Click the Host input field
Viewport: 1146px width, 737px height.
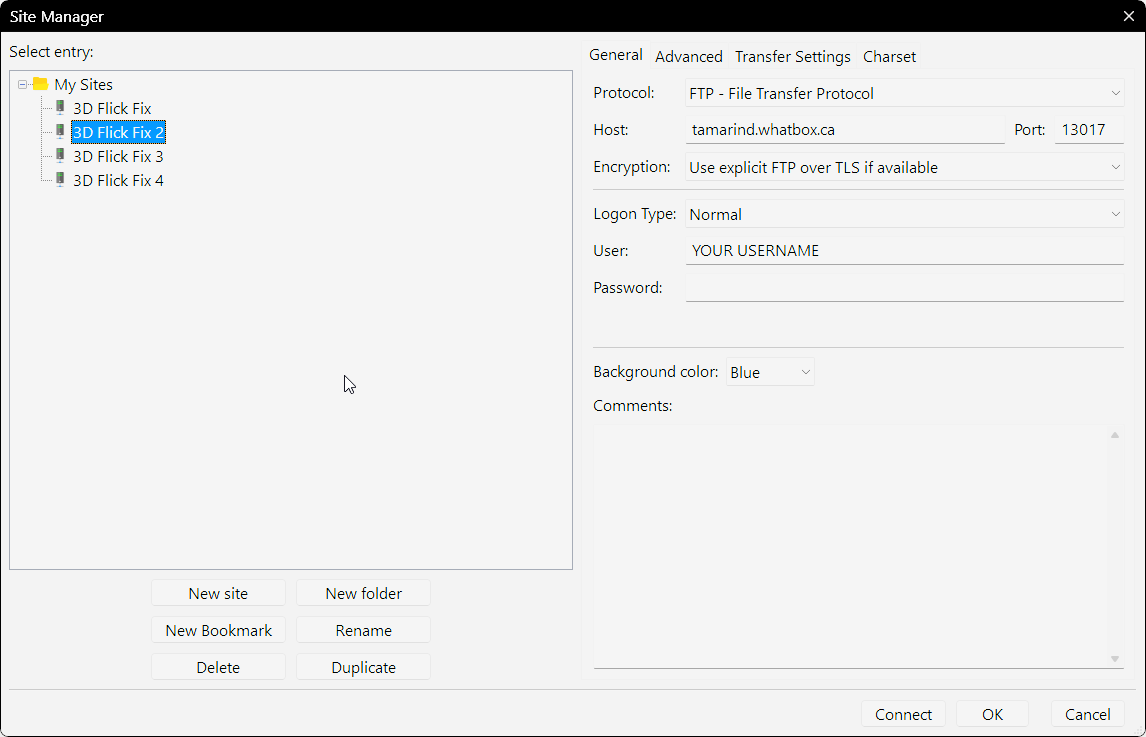845,130
